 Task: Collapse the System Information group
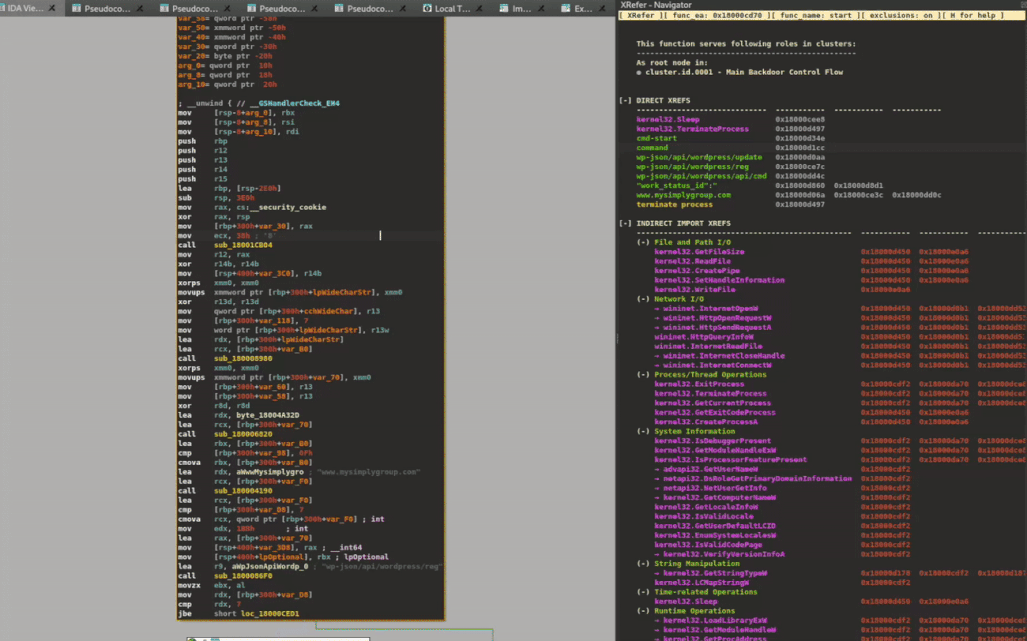click(643, 431)
